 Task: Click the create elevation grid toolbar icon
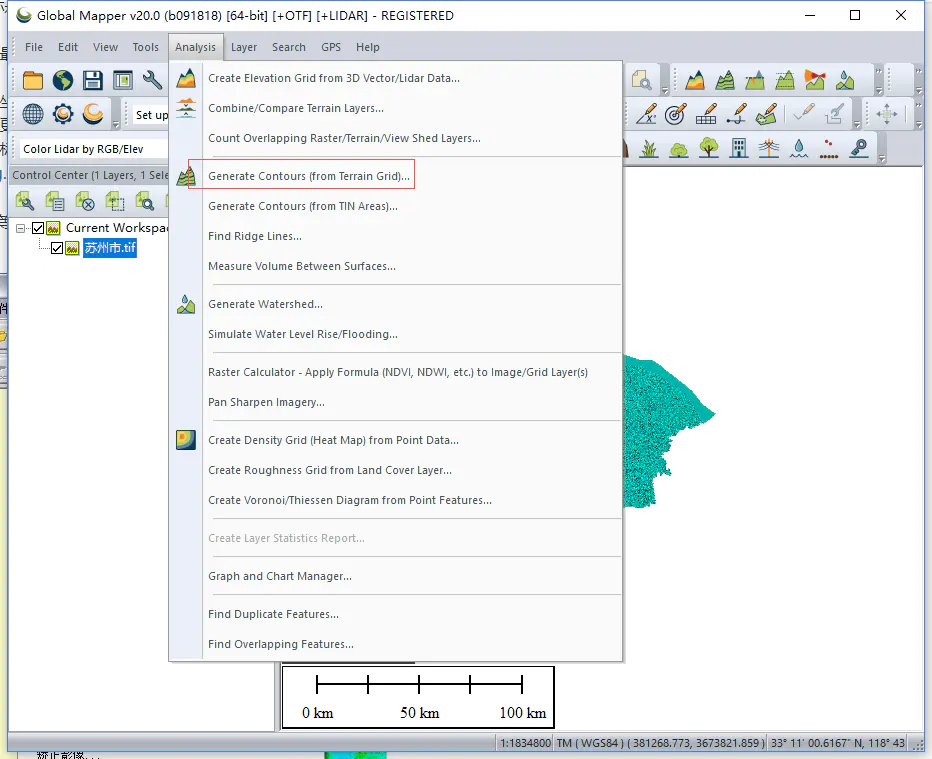click(x=695, y=80)
